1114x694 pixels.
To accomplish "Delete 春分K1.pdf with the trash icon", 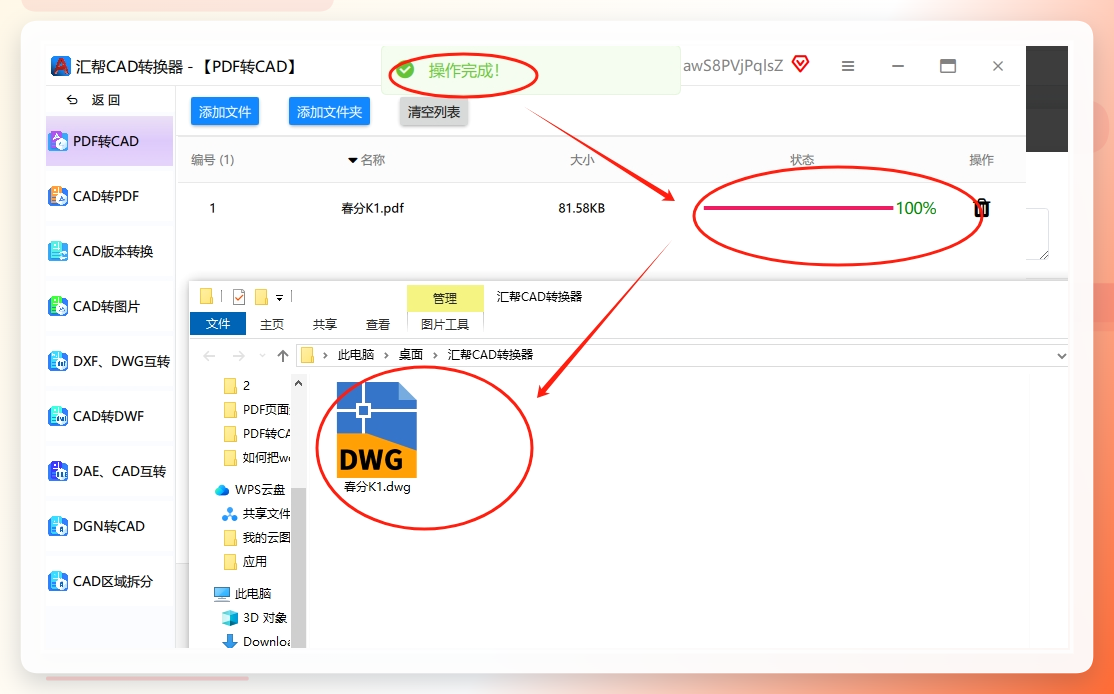I will coord(982,208).
